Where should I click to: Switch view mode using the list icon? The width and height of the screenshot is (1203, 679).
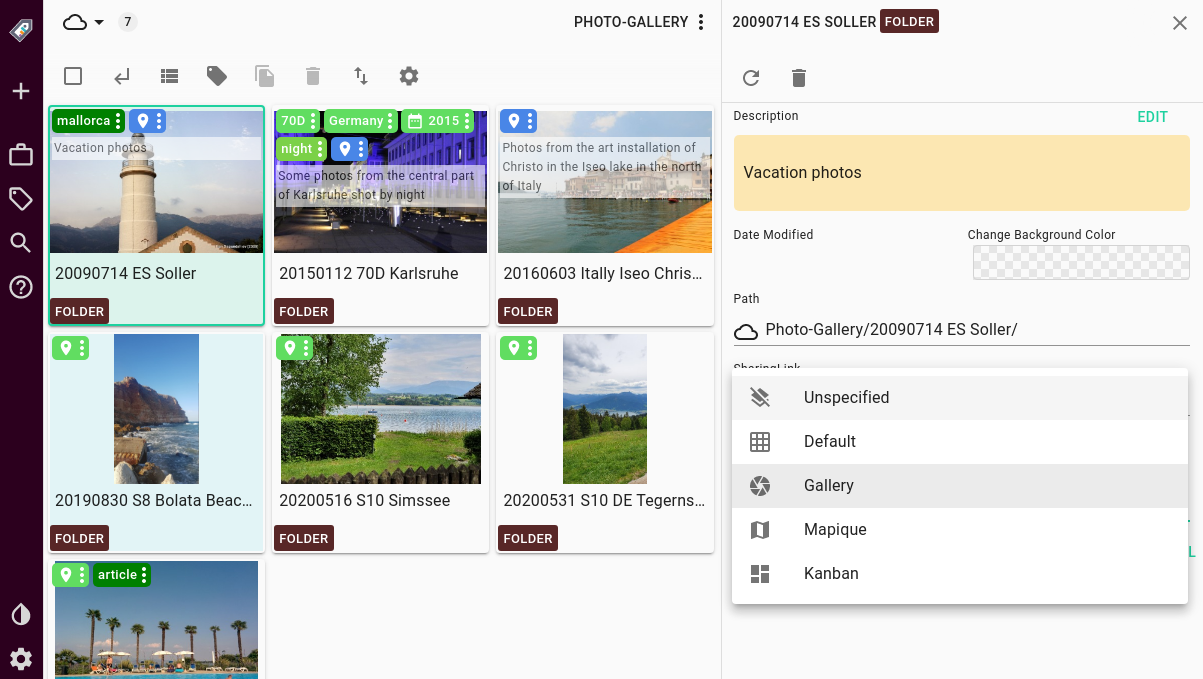point(169,76)
